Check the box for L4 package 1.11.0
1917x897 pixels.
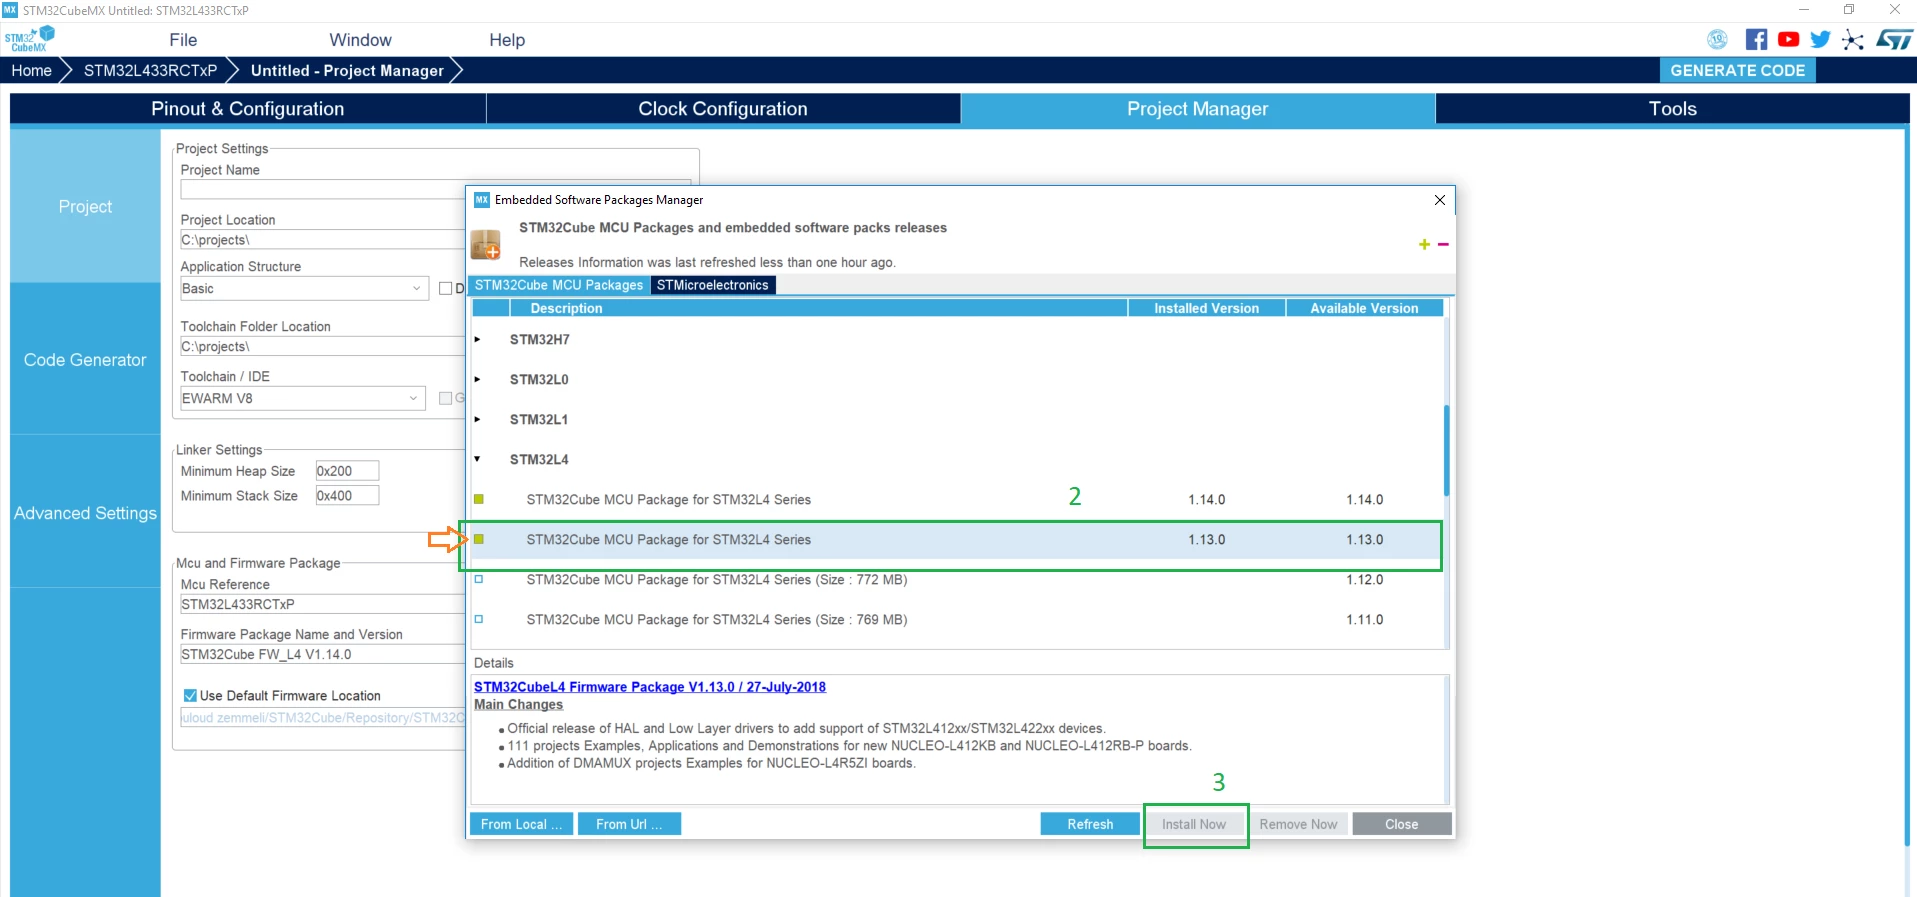coord(479,619)
